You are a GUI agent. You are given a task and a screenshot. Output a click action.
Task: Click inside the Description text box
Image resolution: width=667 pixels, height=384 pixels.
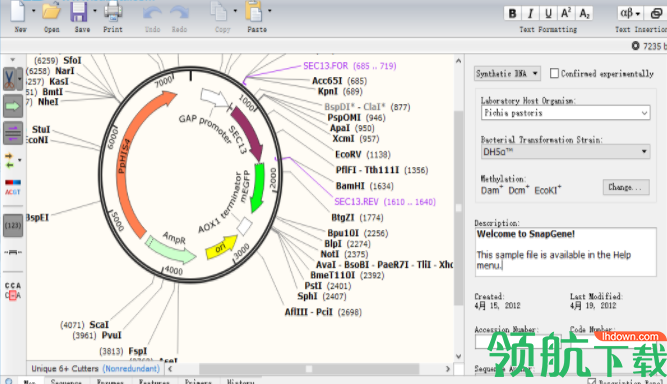[x=565, y=252]
